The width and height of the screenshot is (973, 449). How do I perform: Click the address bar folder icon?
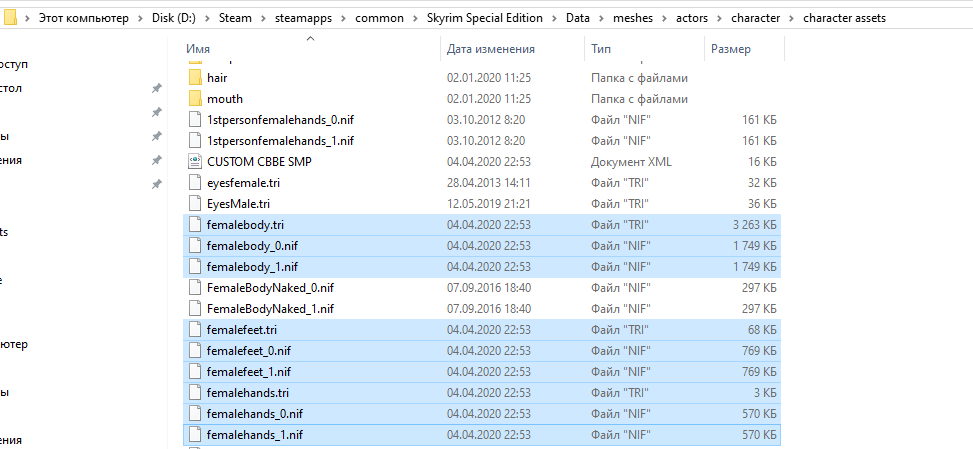pyautogui.click(x=10, y=18)
